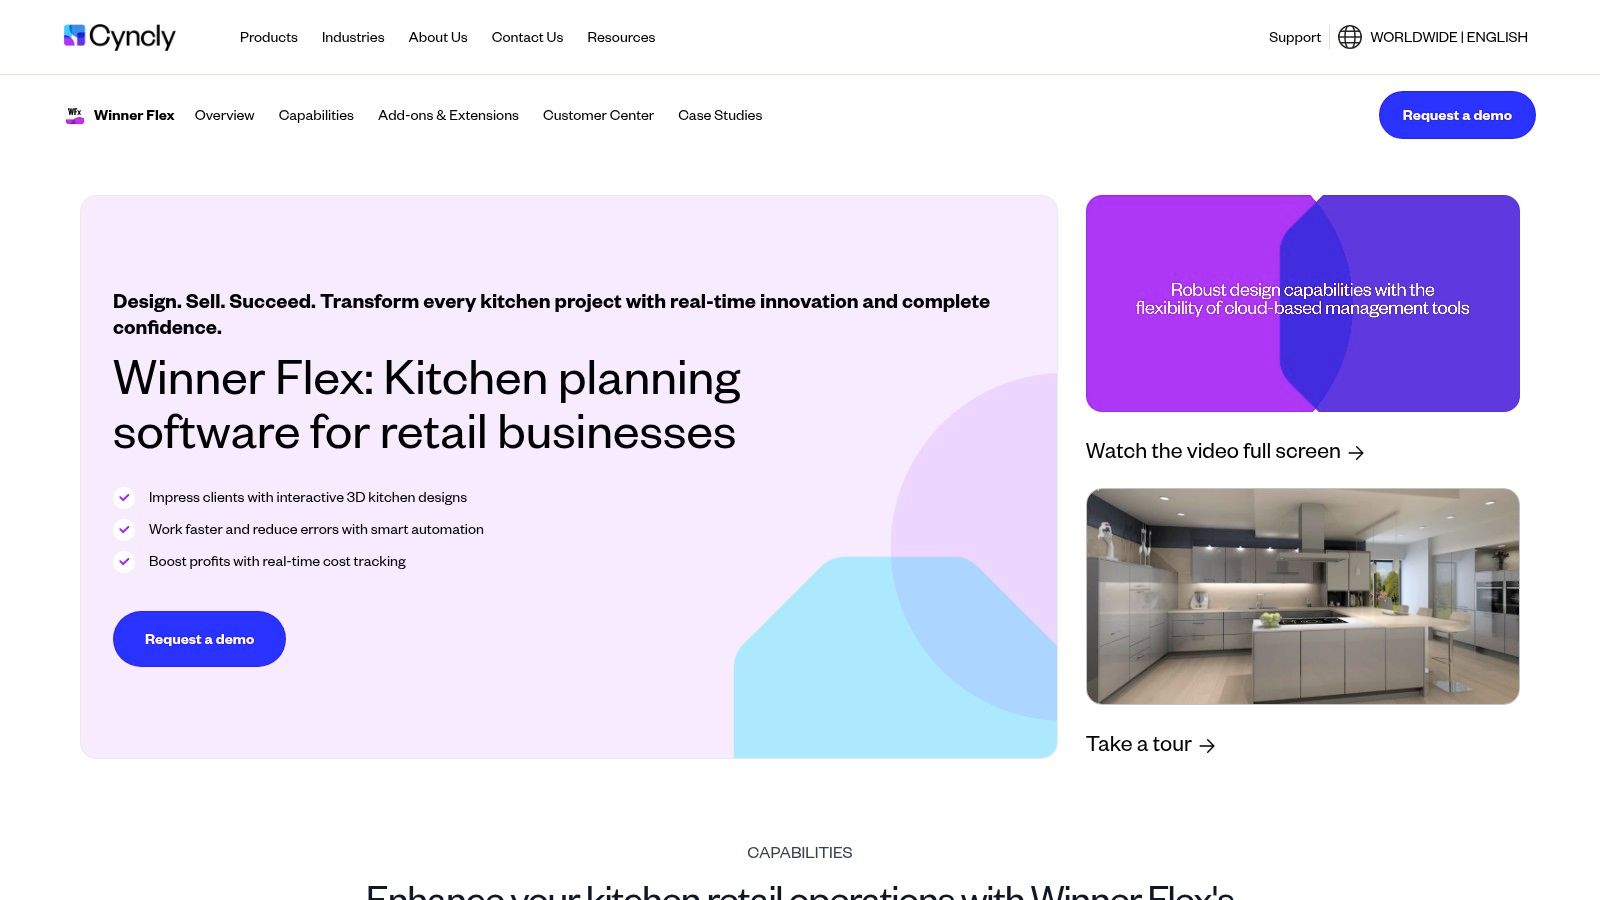The image size is (1600, 900).
Task: Click Watch the video full screen link
Action: (1214, 451)
